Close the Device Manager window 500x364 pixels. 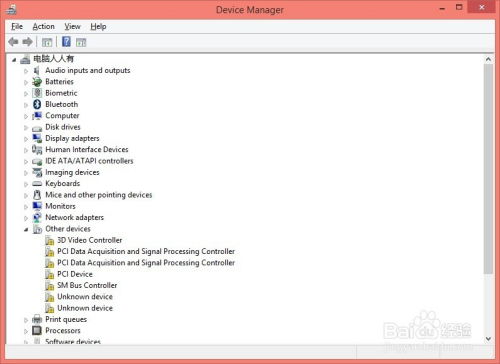(482, 7)
